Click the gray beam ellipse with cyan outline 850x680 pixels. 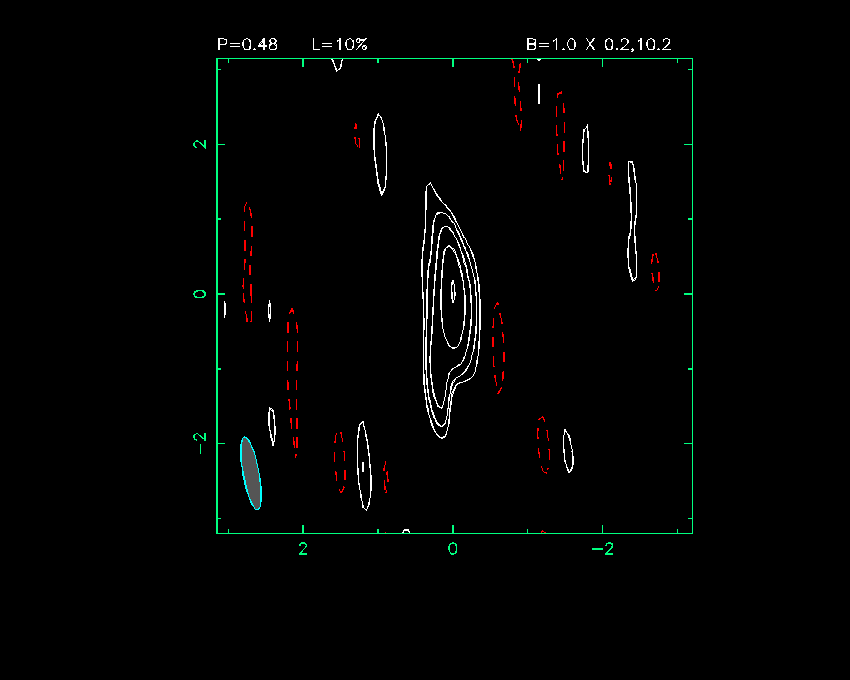251,473
